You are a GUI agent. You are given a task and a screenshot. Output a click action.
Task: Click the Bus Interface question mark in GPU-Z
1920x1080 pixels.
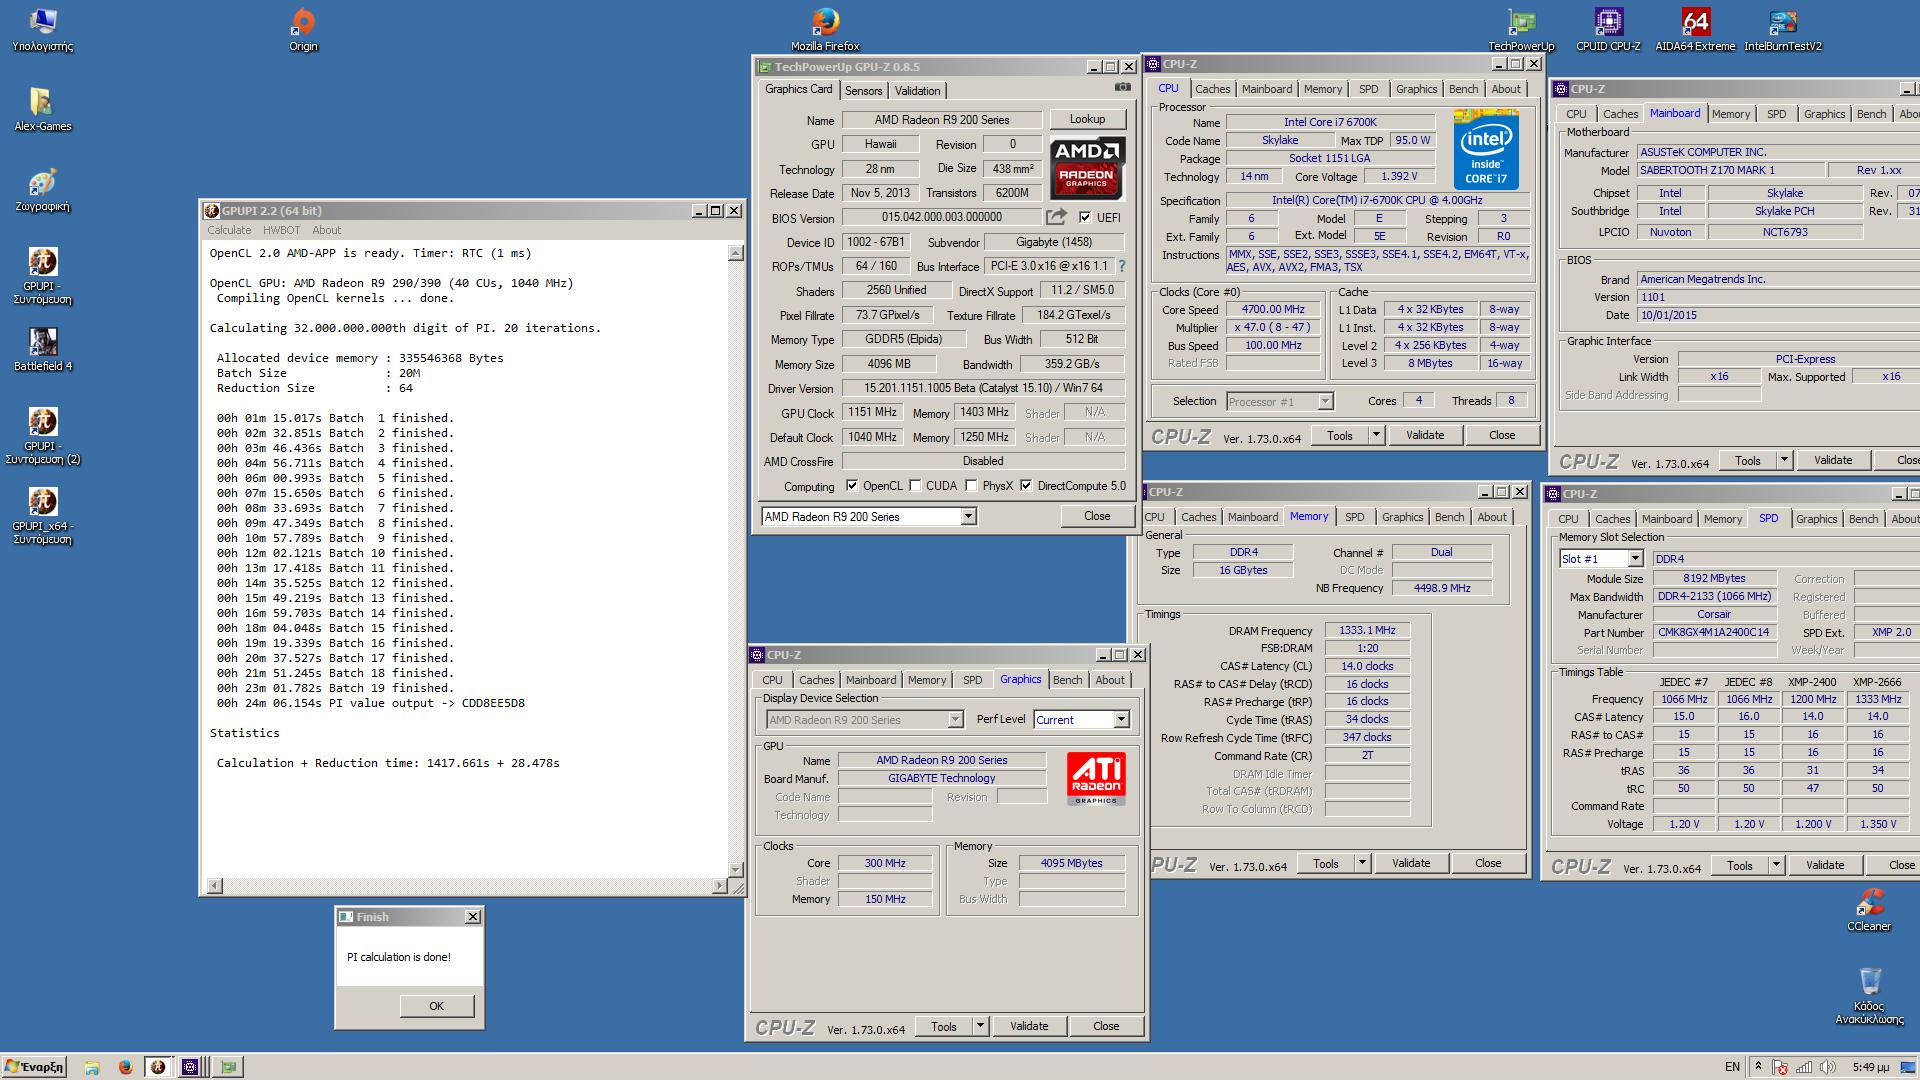click(x=1122, y=266)
